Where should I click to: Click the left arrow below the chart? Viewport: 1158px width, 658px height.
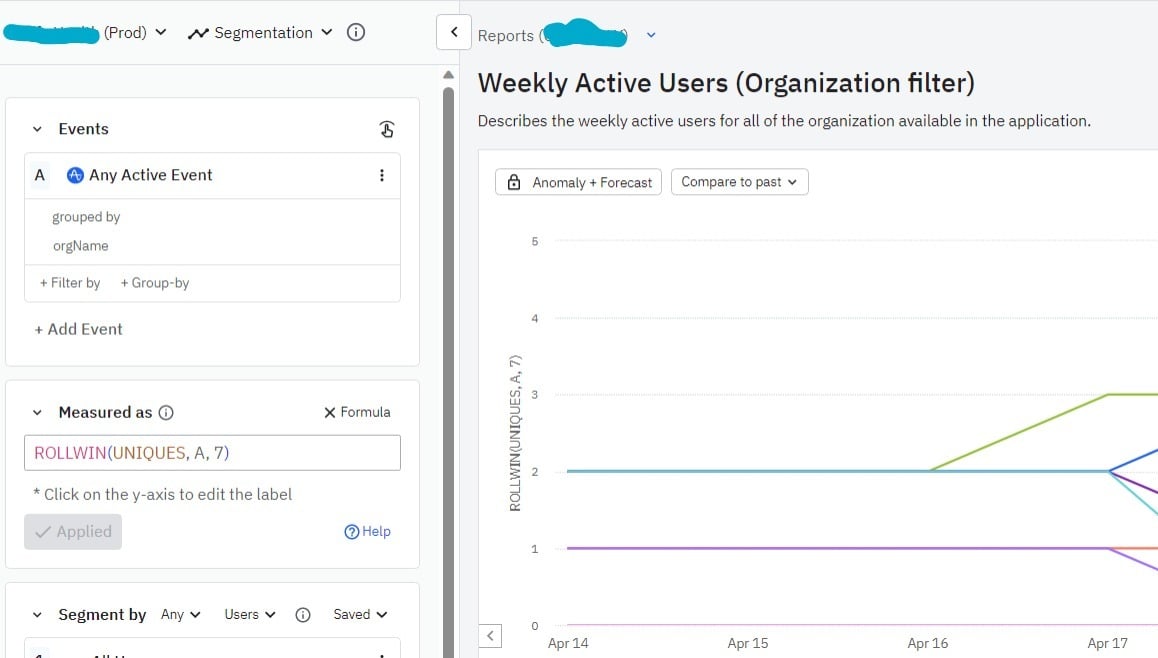click(490, 635)
